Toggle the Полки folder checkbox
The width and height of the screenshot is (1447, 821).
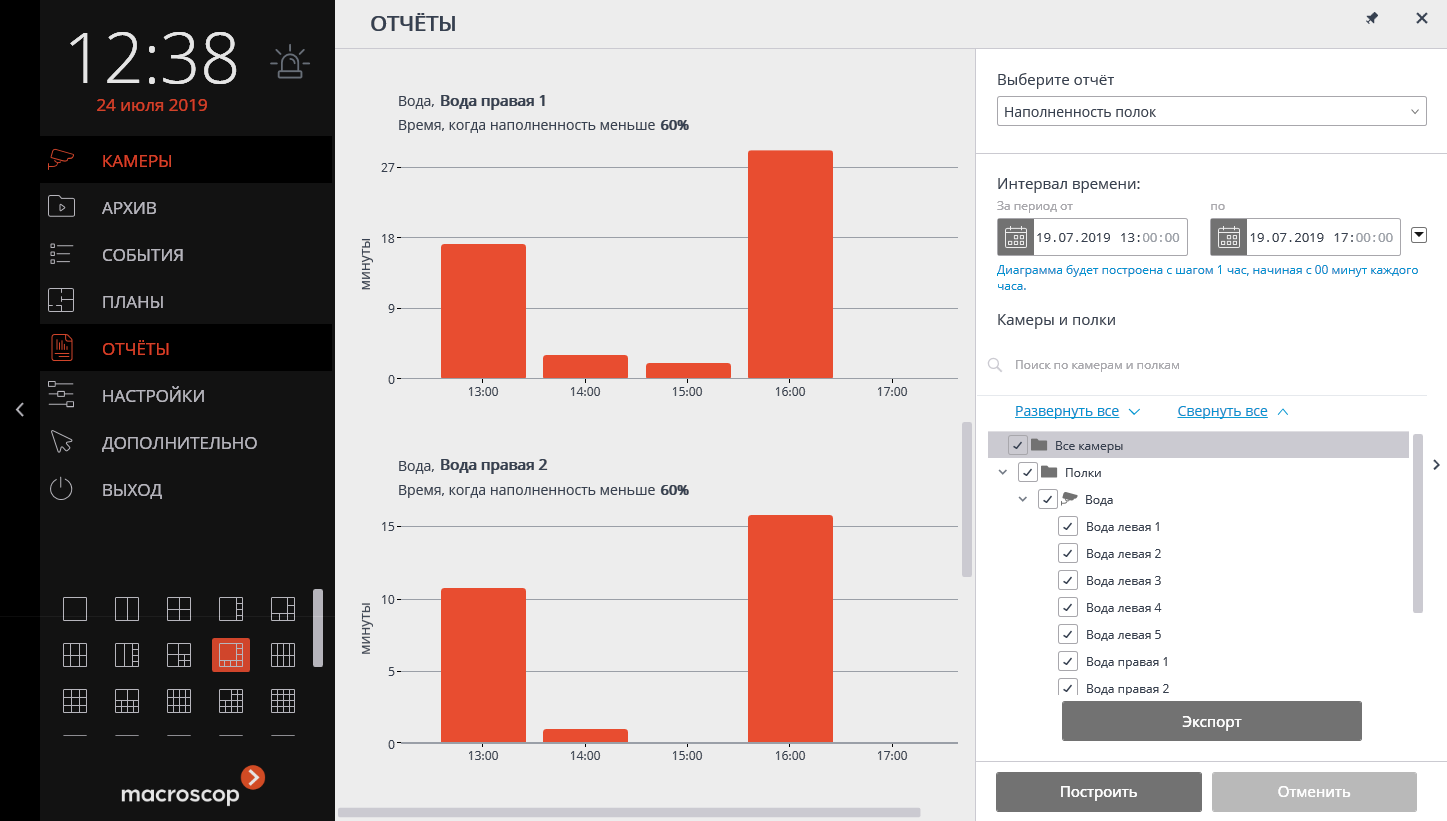pos(1027,472)
